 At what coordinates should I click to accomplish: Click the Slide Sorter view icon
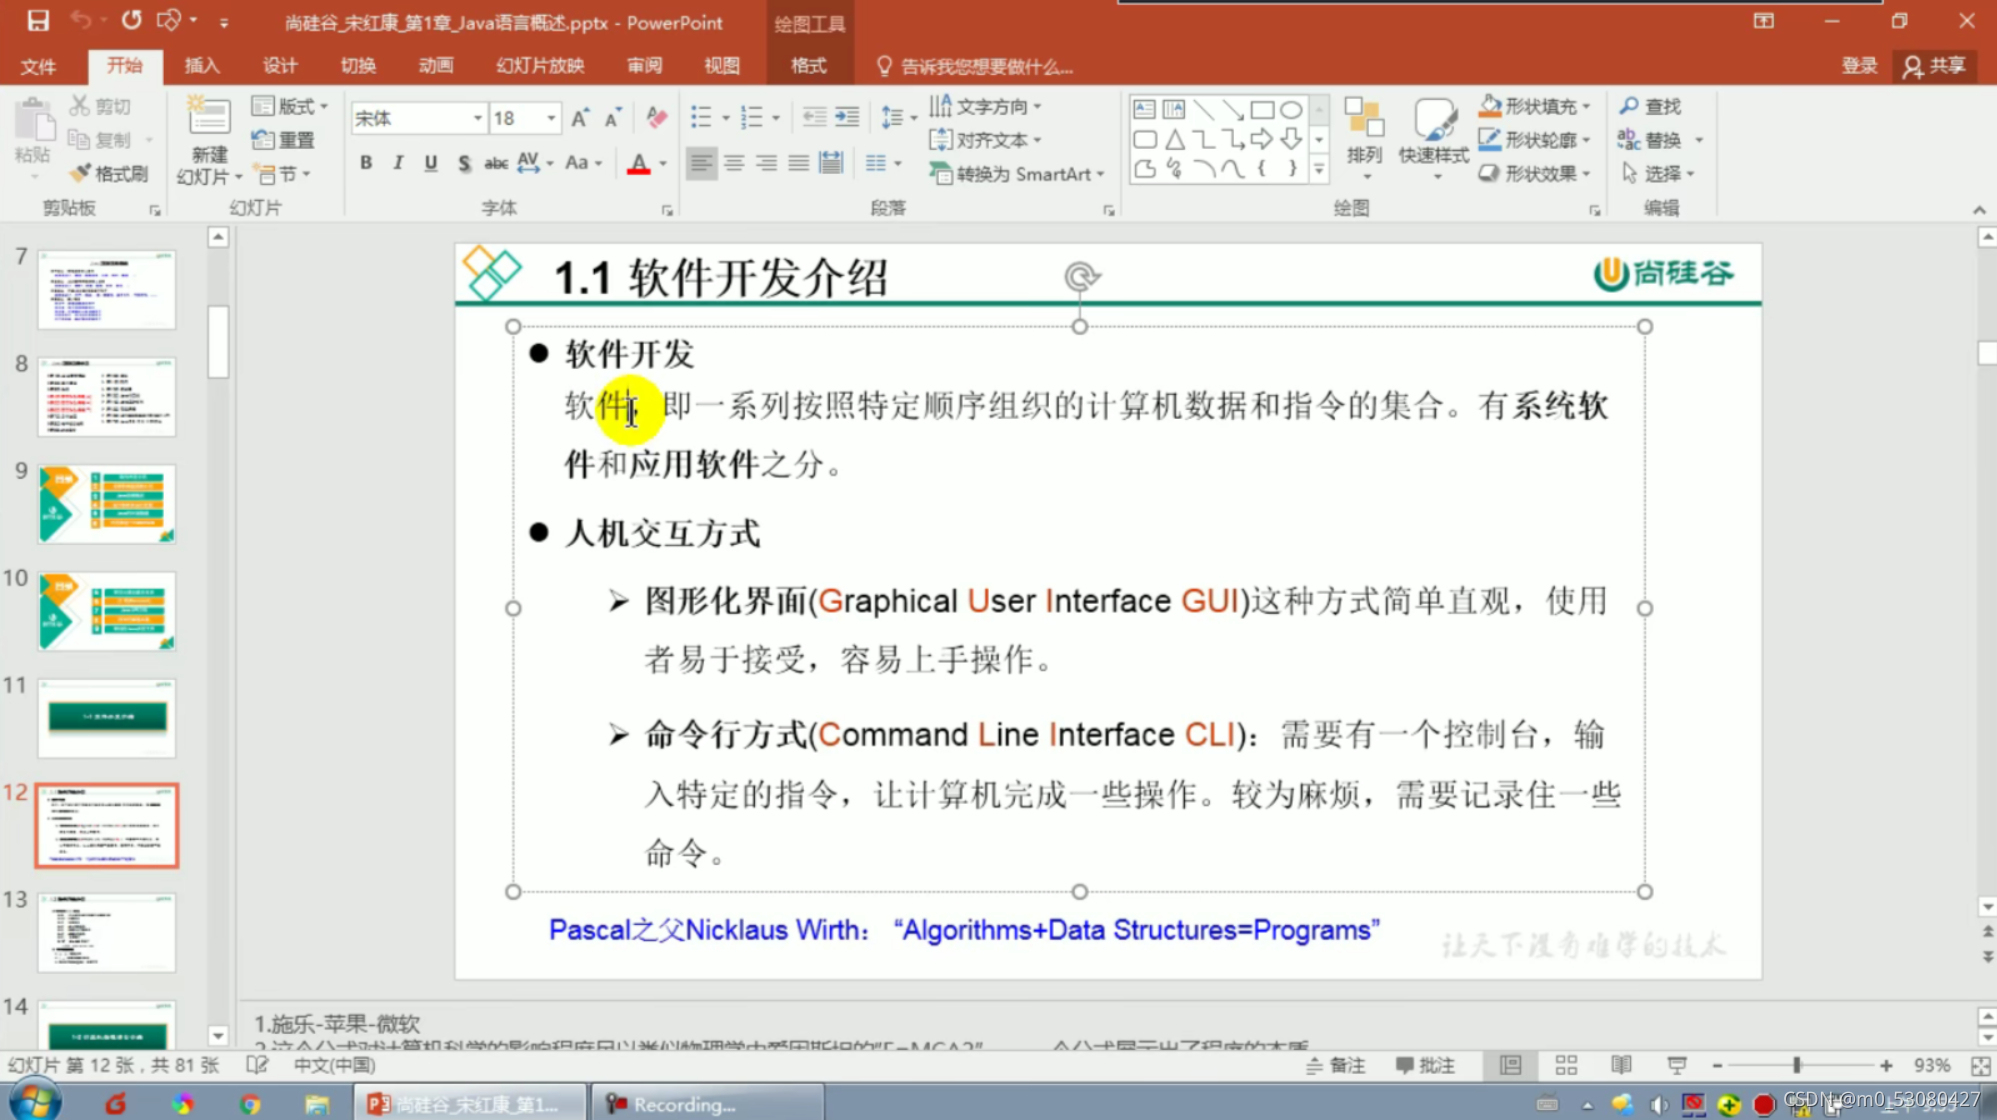(1566, 1065)
